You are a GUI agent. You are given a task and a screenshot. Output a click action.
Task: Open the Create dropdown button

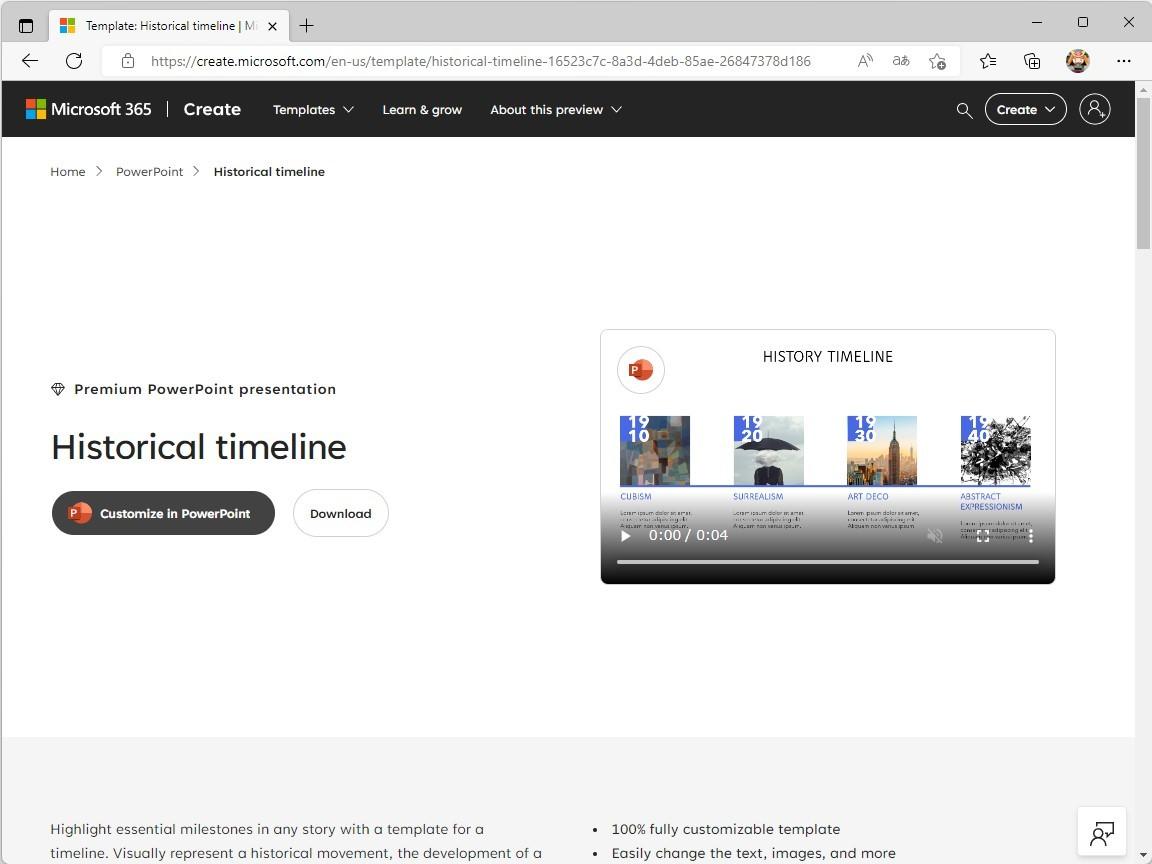pyautogui.click(x=1025, y=109)
